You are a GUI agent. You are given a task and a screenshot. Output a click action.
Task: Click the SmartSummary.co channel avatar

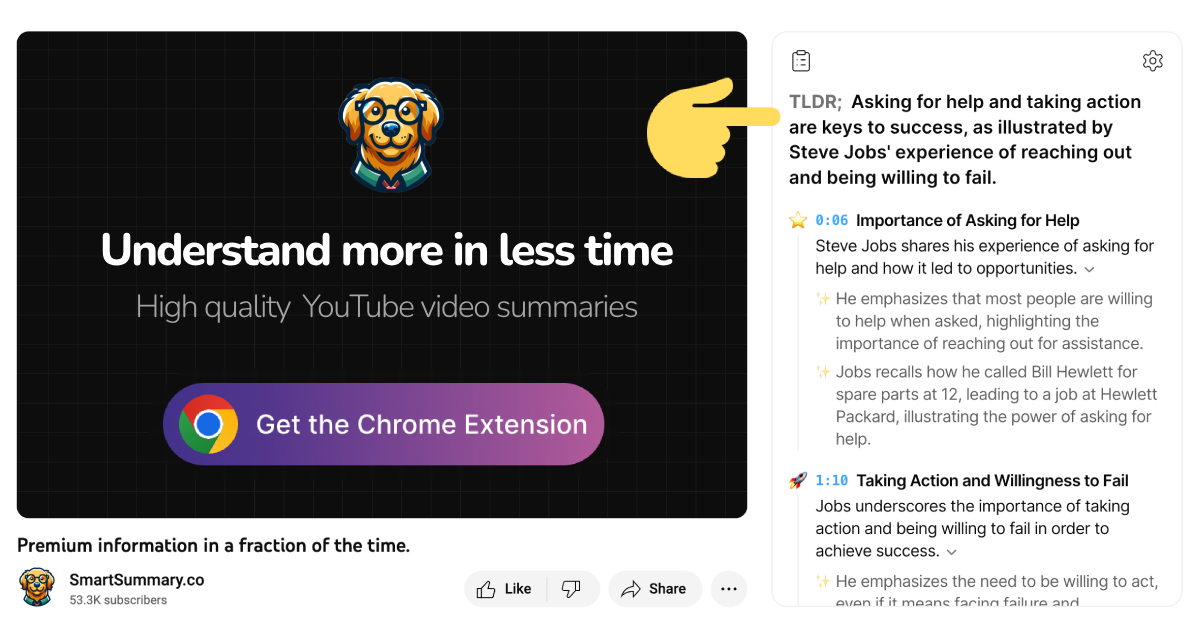point(37,588)
